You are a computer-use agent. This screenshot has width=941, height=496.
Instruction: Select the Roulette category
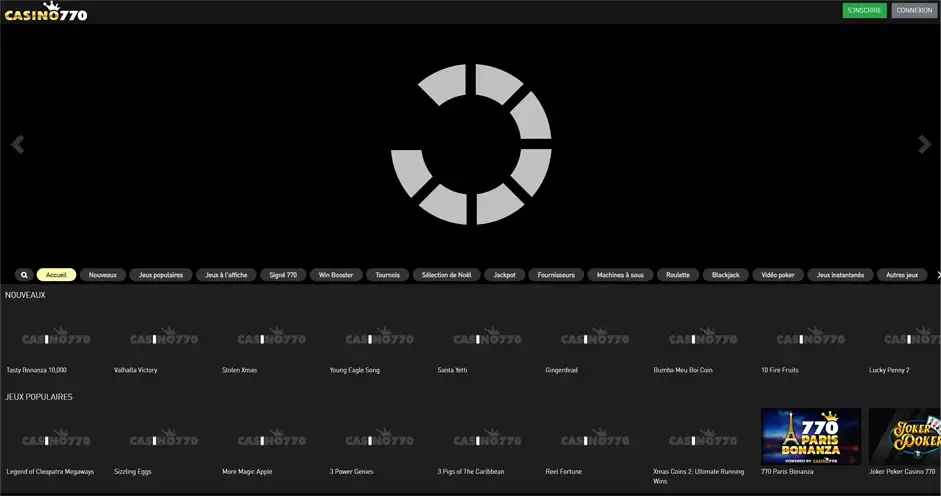[x=677, y=274]
